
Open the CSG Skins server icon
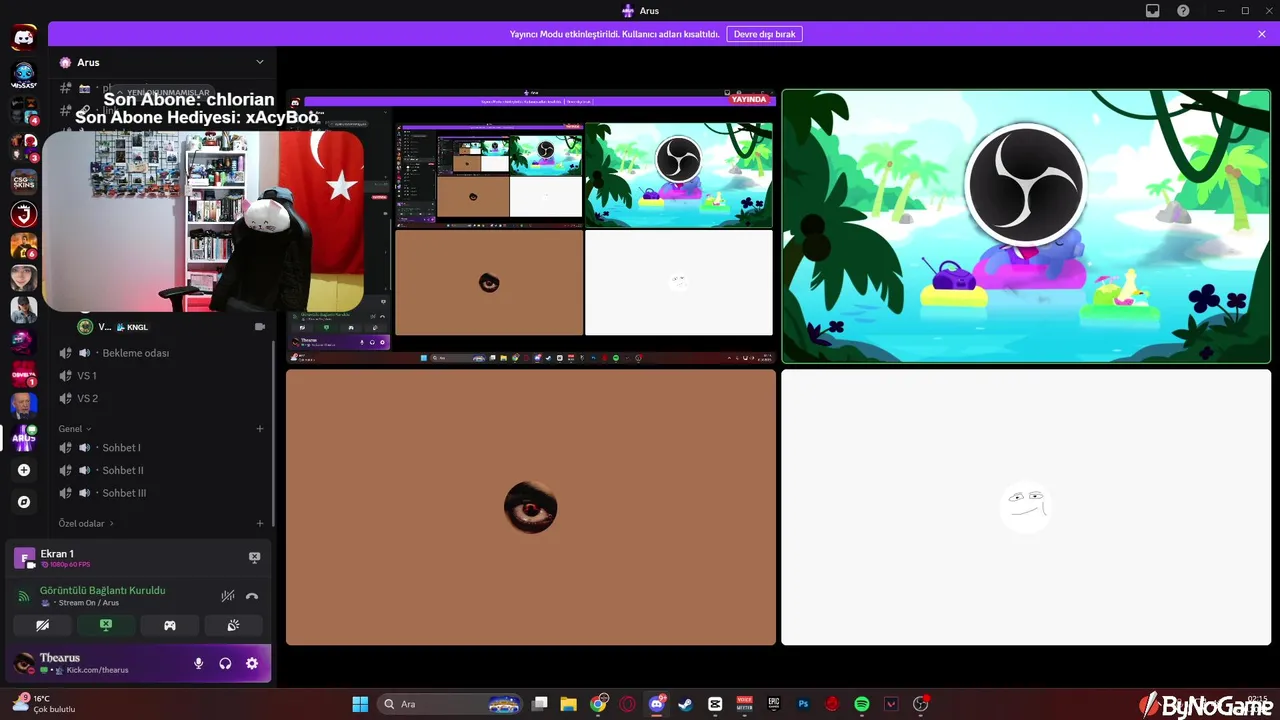[24, 181]
